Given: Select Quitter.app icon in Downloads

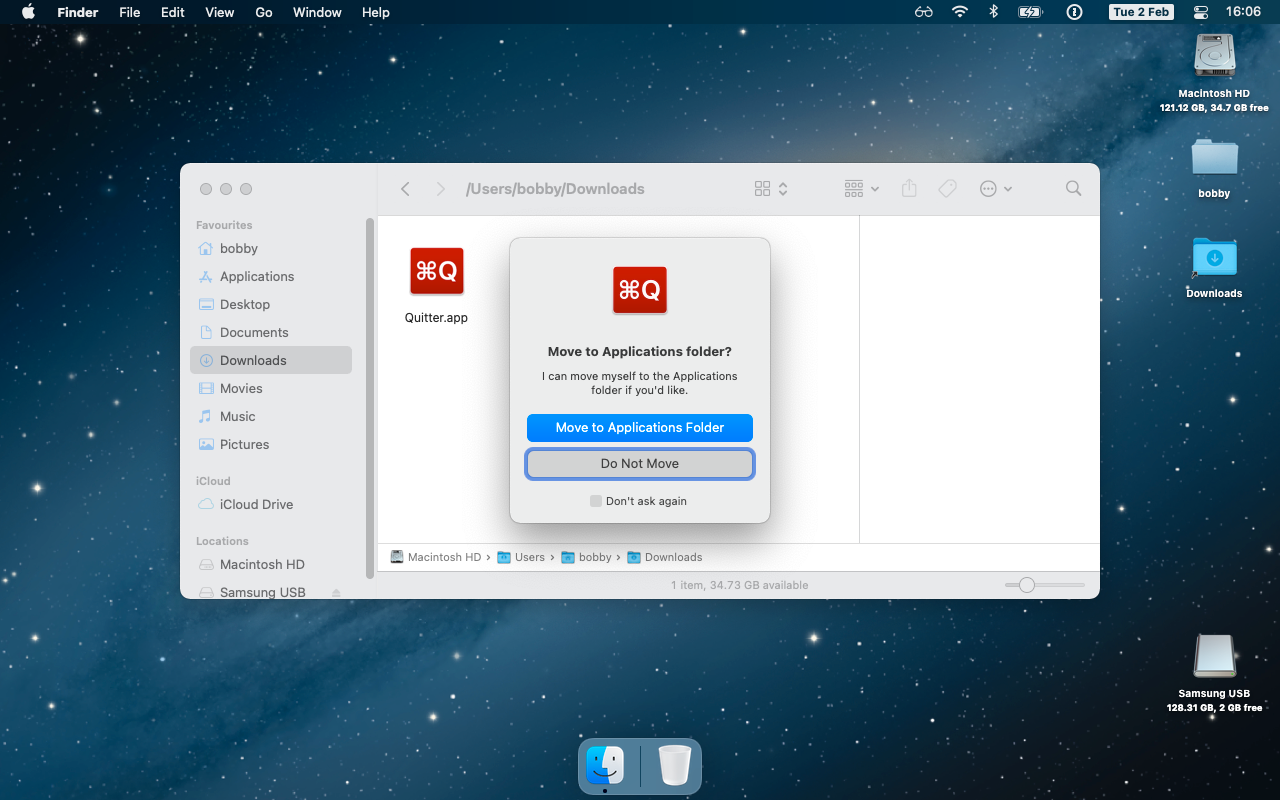Looking at the screenshot, I should point(437,272).
